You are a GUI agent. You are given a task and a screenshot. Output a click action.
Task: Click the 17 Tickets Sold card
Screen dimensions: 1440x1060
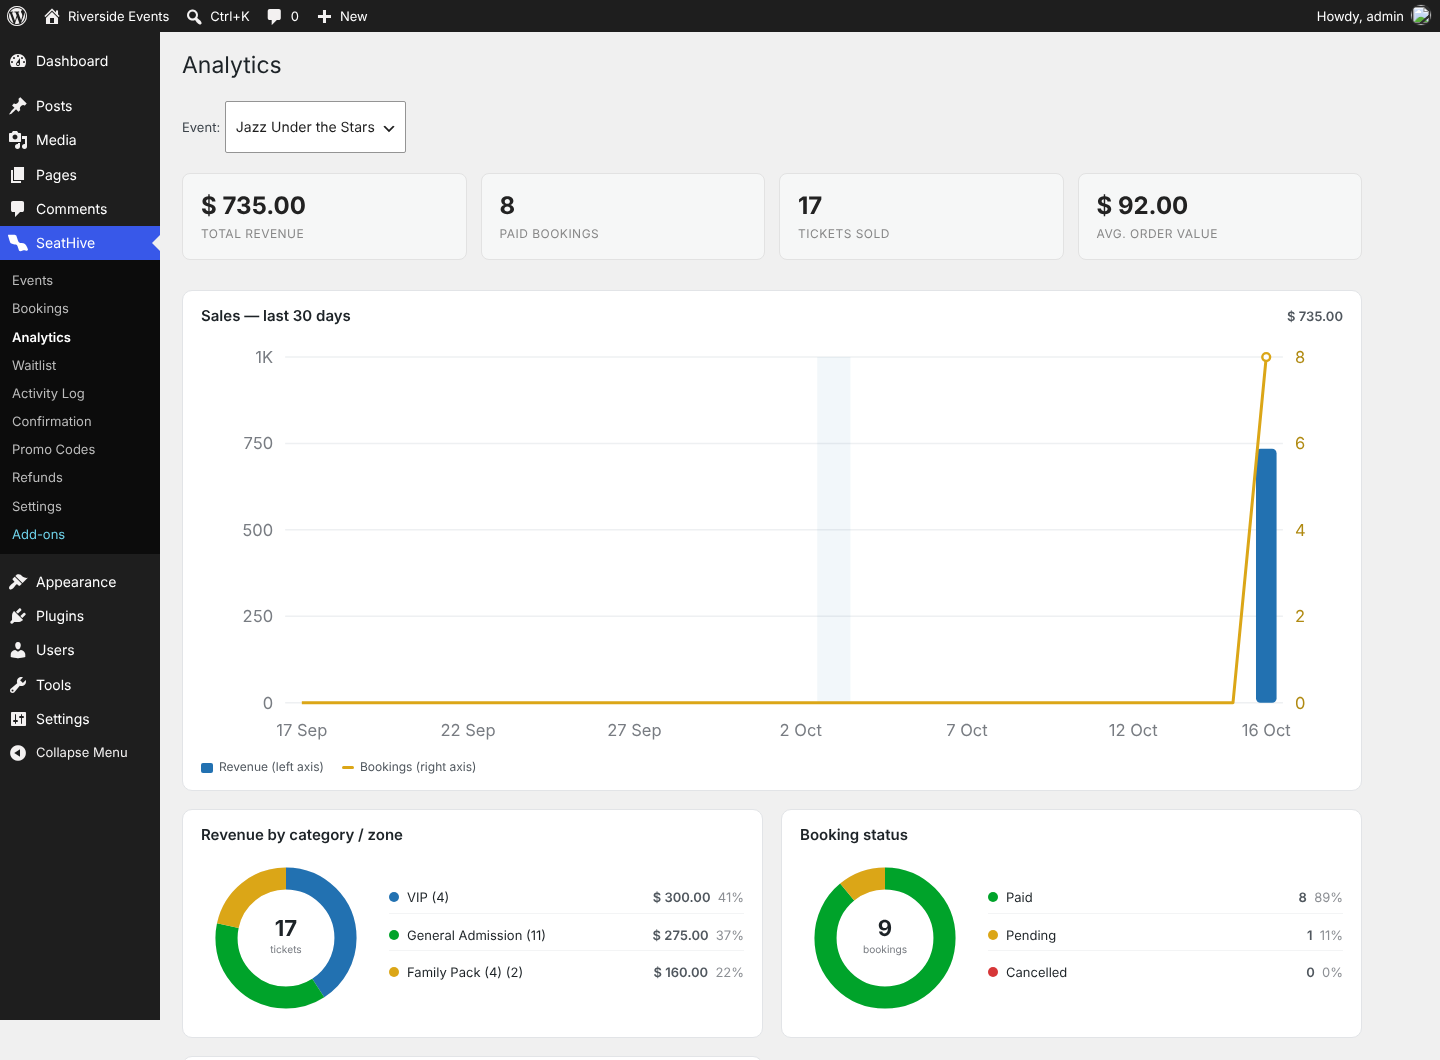(x=921, y=217)
